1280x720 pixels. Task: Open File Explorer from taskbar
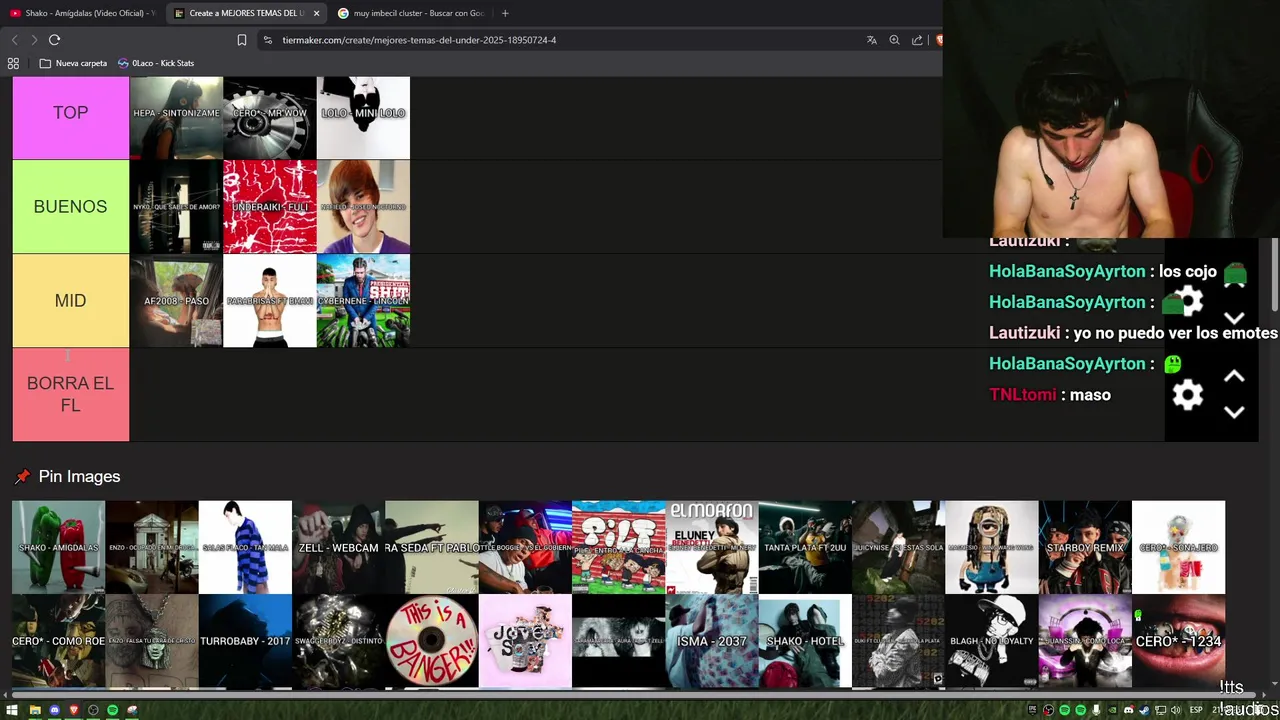tap(35, 710)
